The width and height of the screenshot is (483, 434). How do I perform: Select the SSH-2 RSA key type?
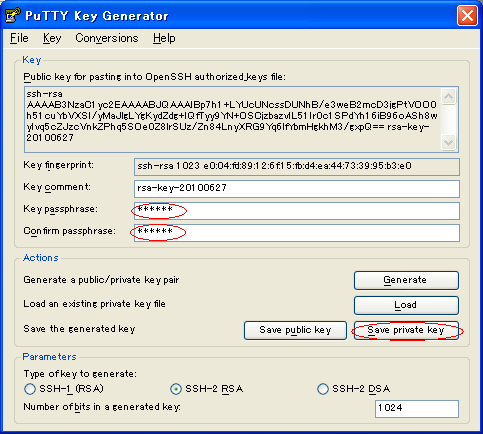click(x=176, y=389)
